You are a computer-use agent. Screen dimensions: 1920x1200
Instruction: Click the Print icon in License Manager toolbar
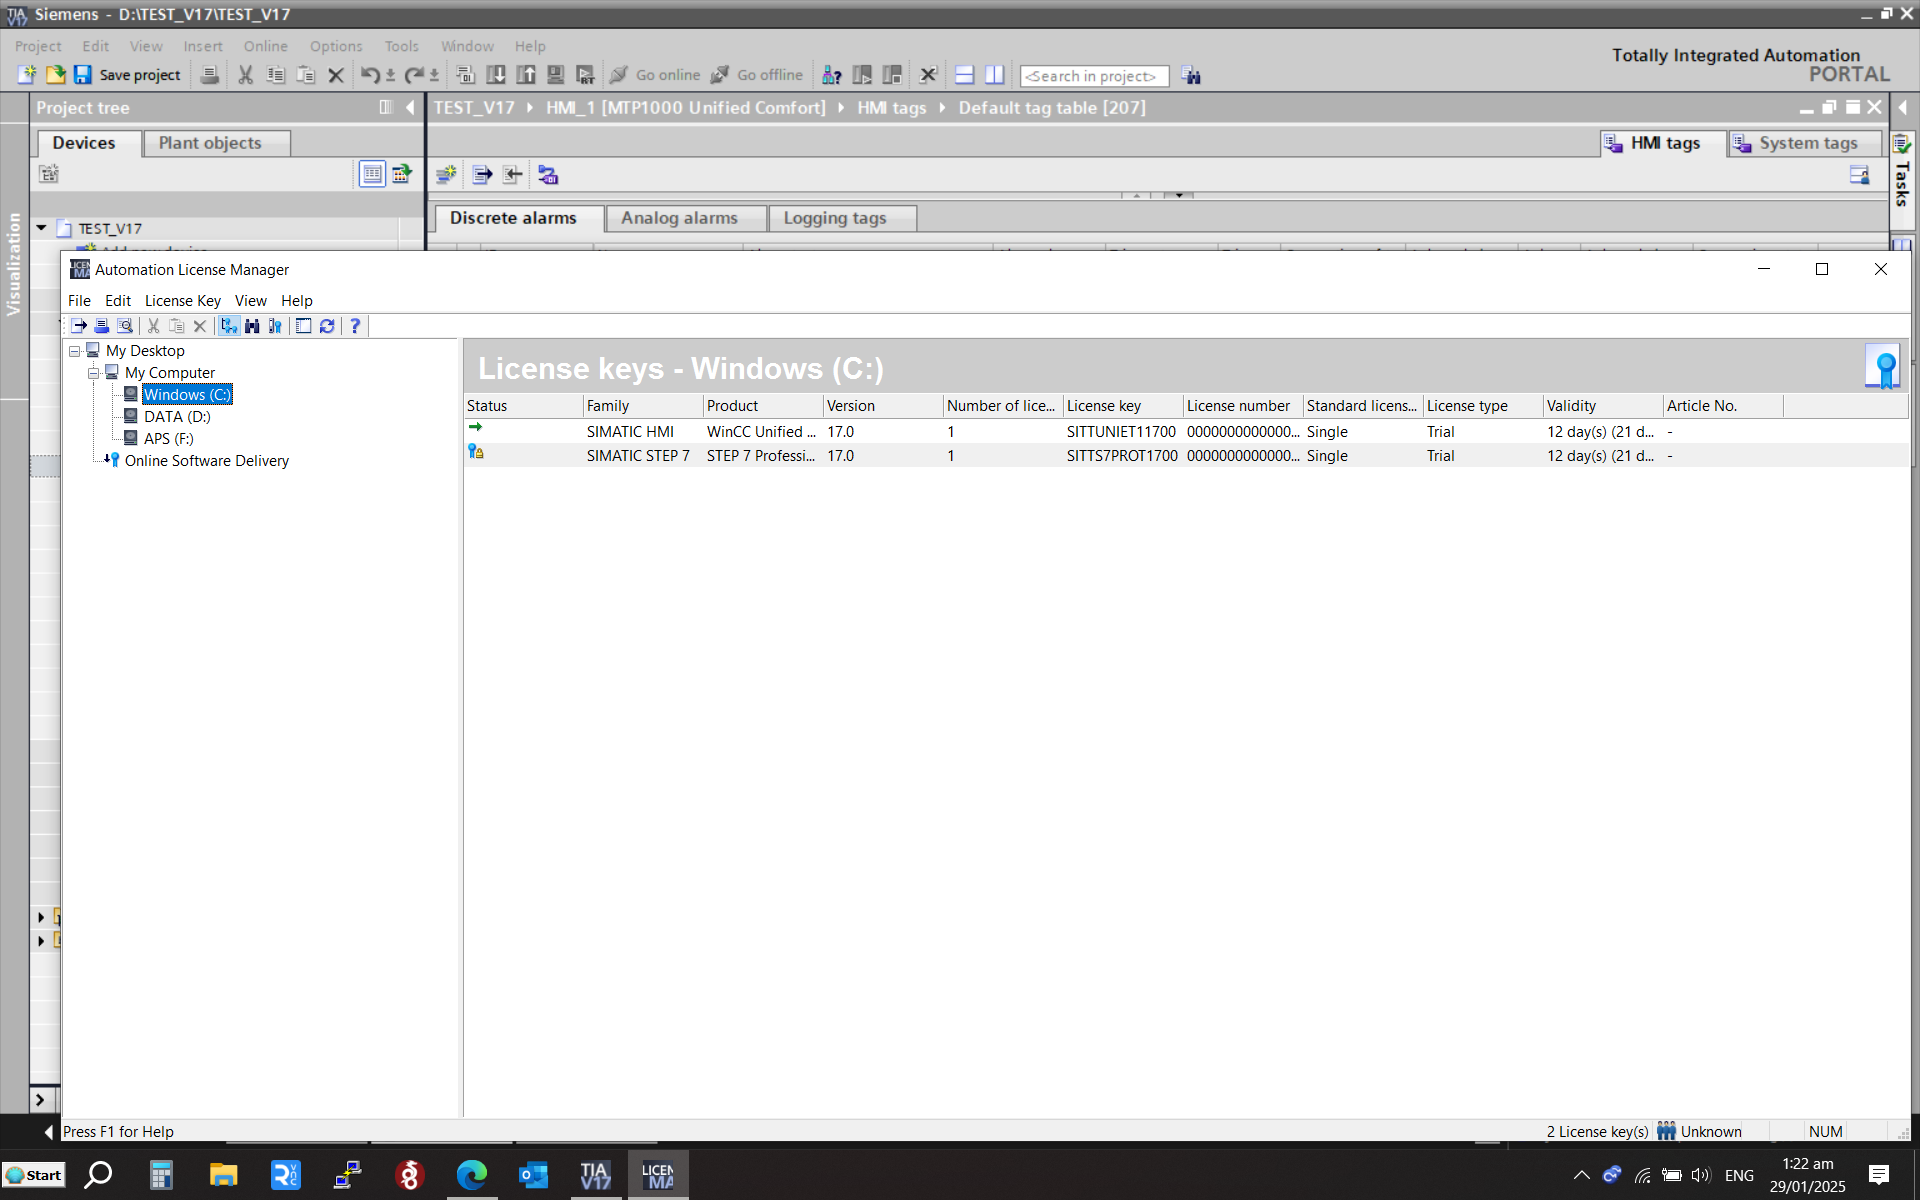tap(101, 326)
